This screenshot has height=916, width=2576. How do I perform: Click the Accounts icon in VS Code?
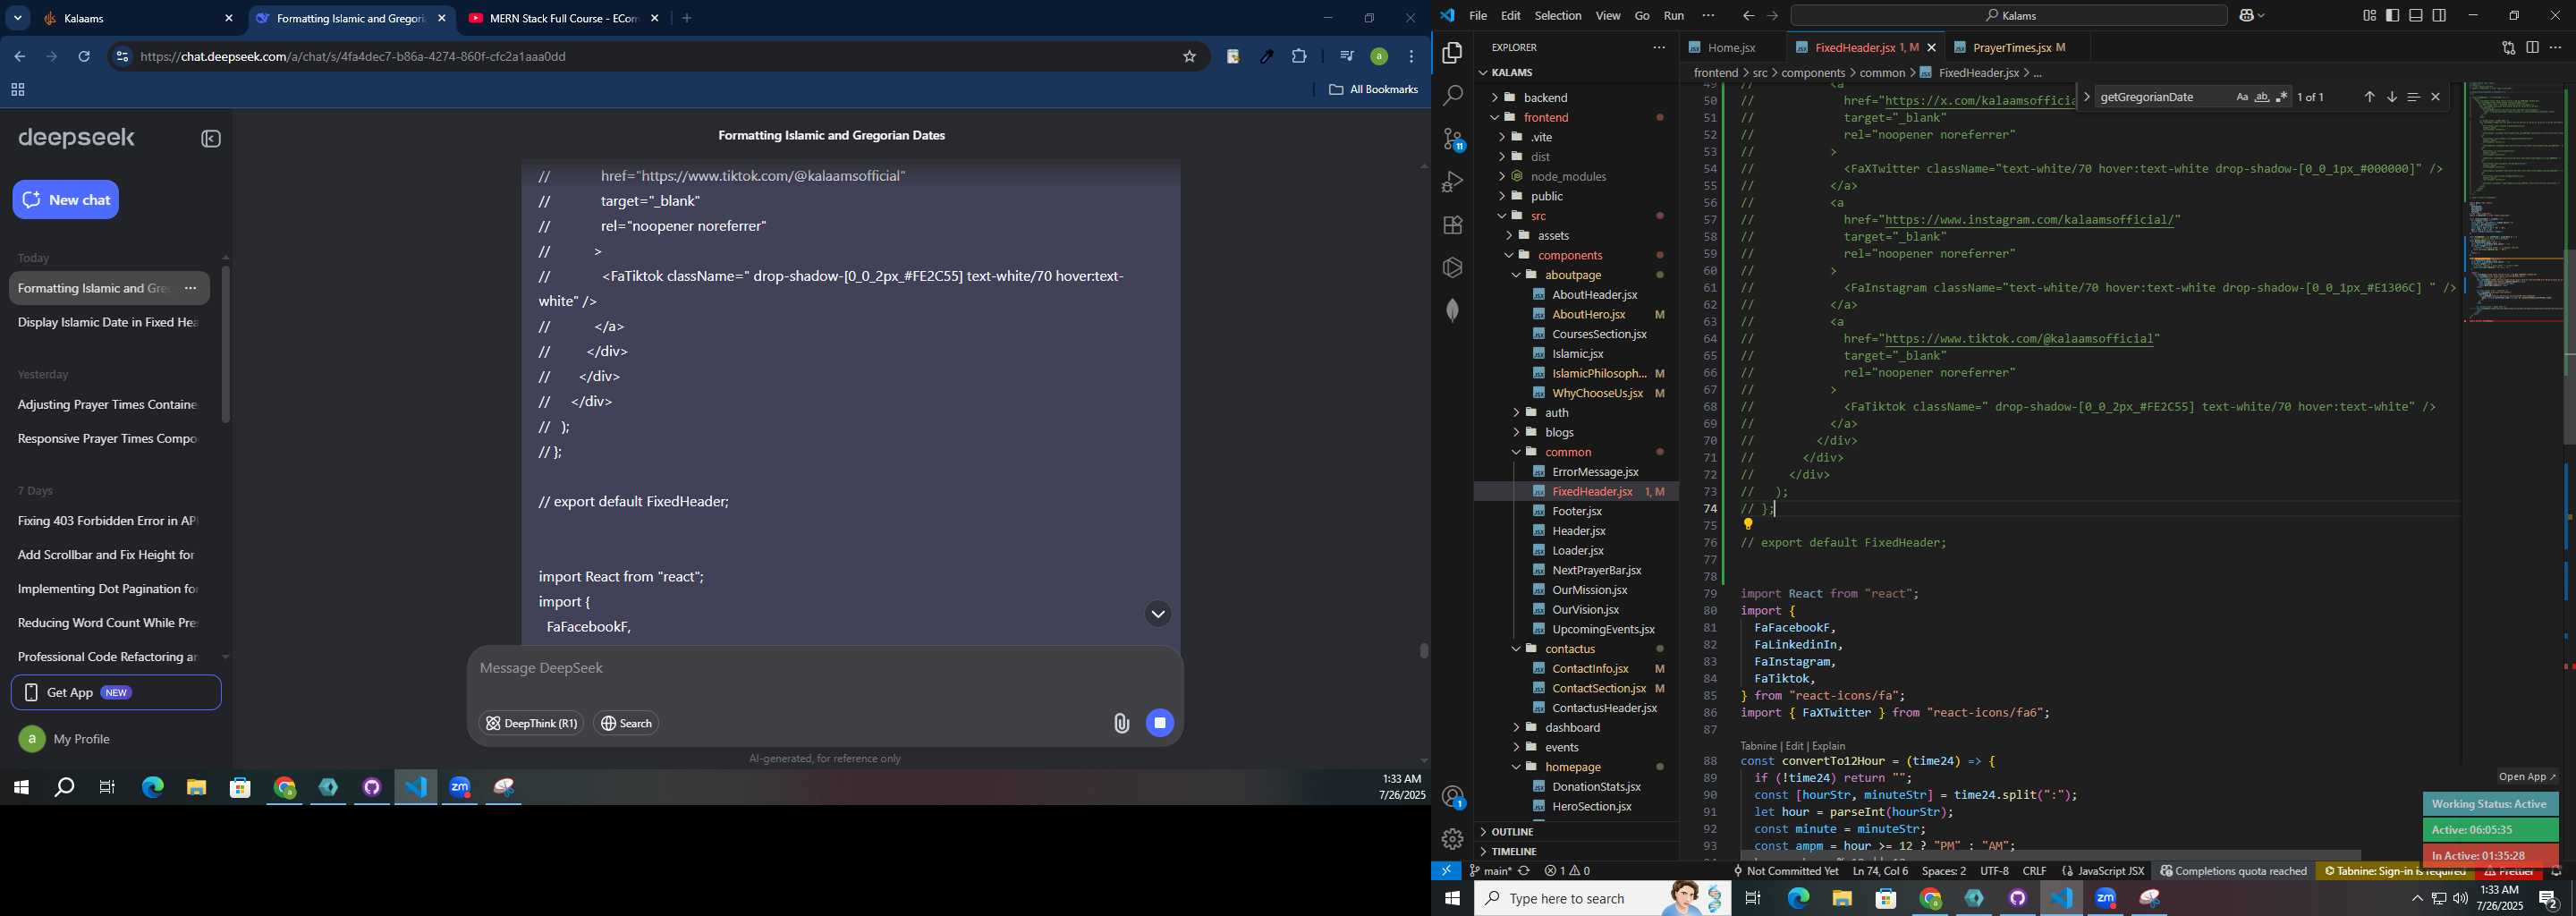click(1452, 797)
